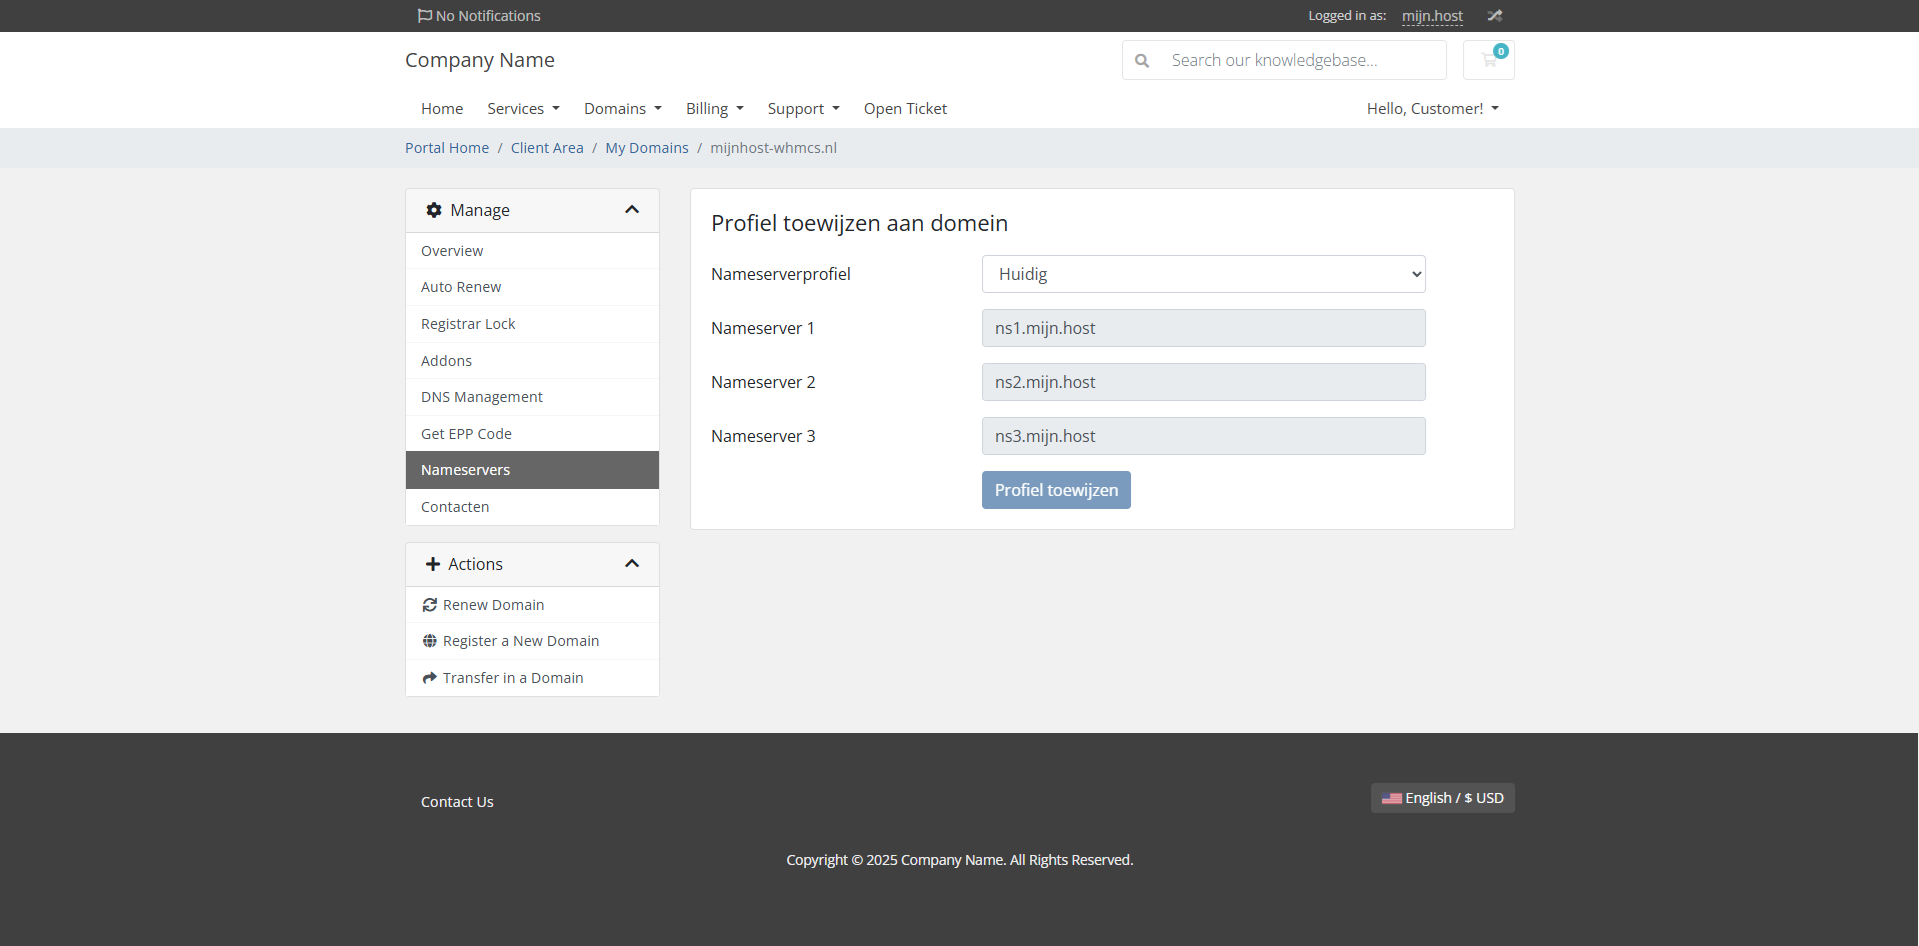The width and height of the screenshot is (1919, 946).
Task: Open the Hello, Customer! account menu
Action: tap(1432, 109)
